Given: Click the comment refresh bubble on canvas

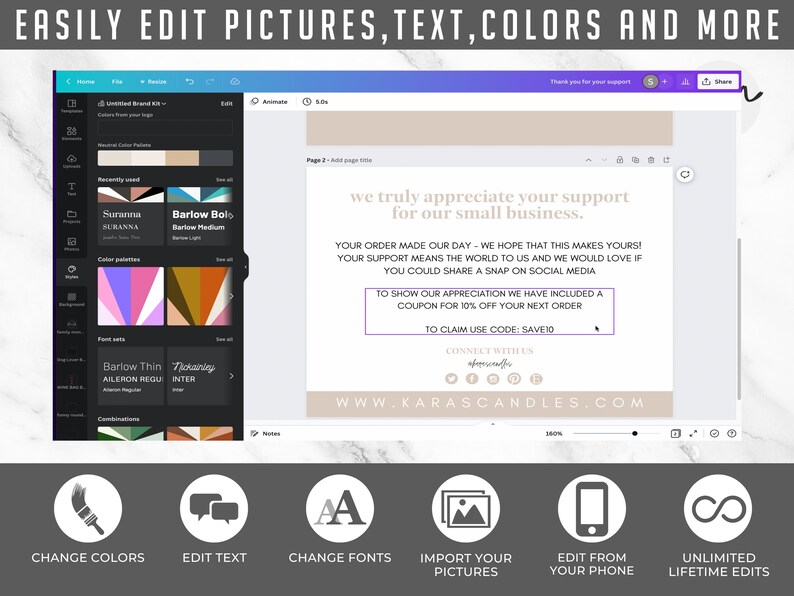Looking at the screenshot, I should [x=685, y=175].
